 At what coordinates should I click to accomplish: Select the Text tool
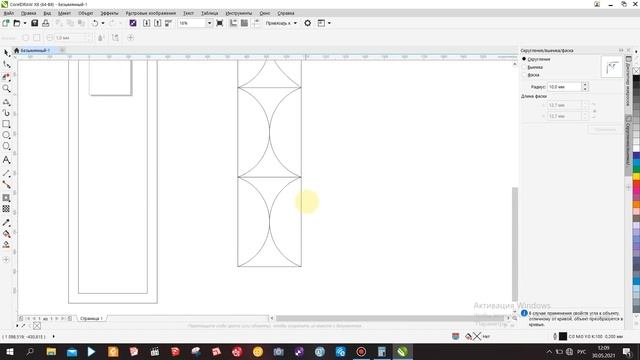click(x=7, y=160)
